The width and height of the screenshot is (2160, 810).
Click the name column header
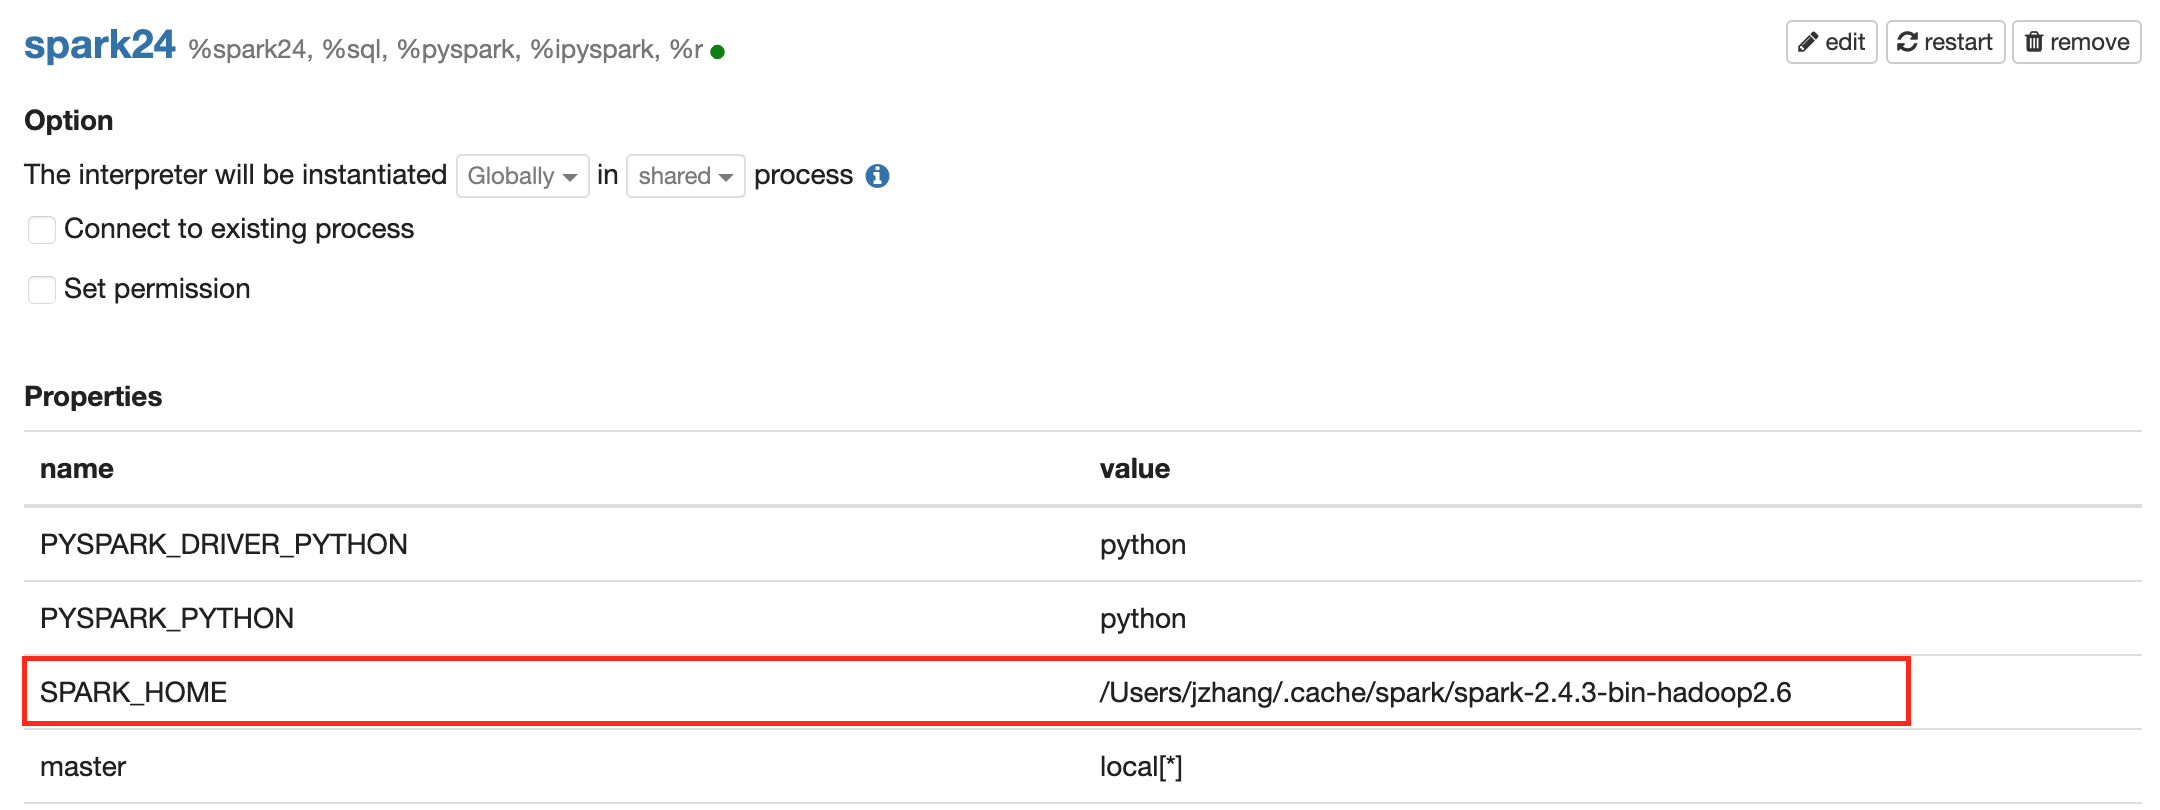tap(77, 469)
